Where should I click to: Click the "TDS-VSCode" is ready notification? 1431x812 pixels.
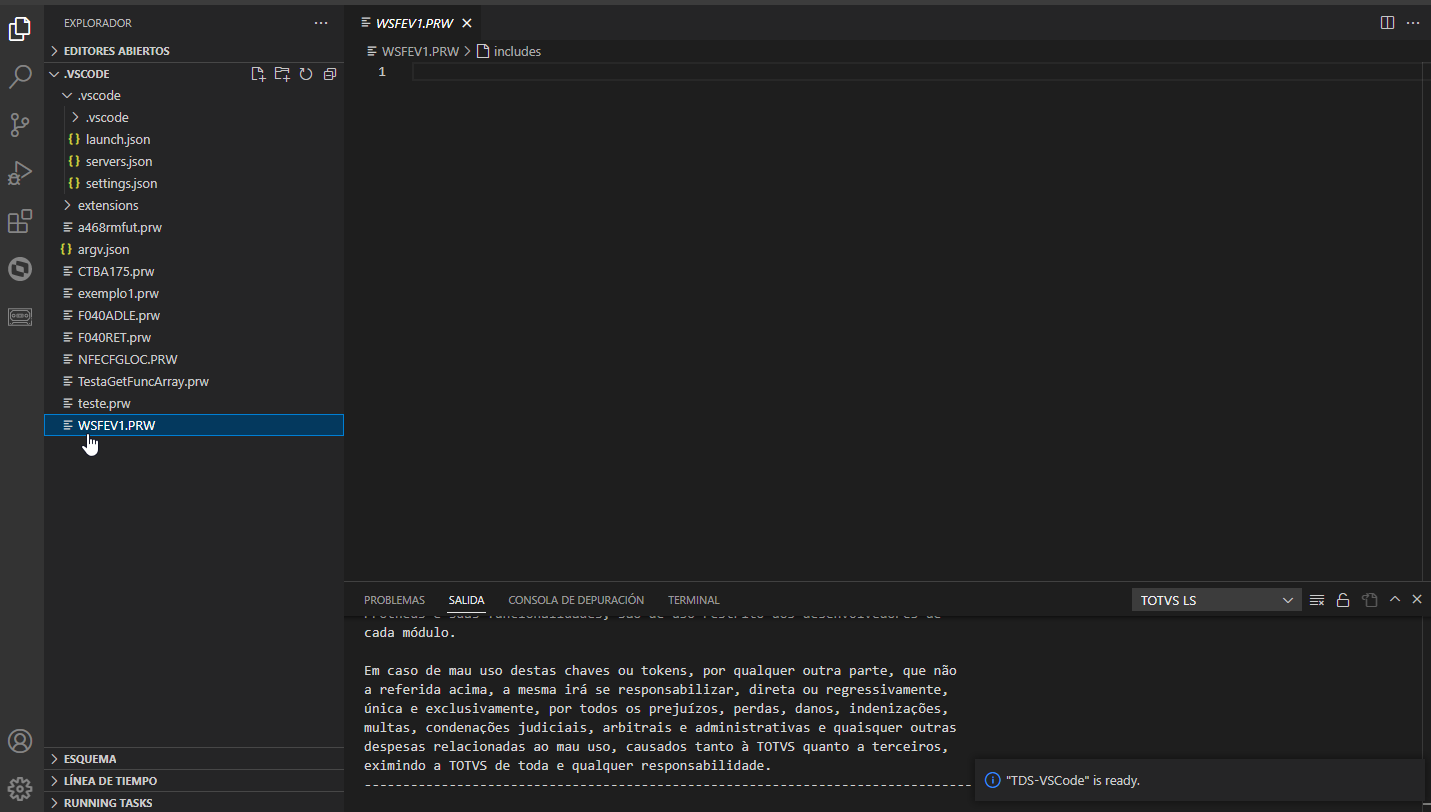[1198, 780]
